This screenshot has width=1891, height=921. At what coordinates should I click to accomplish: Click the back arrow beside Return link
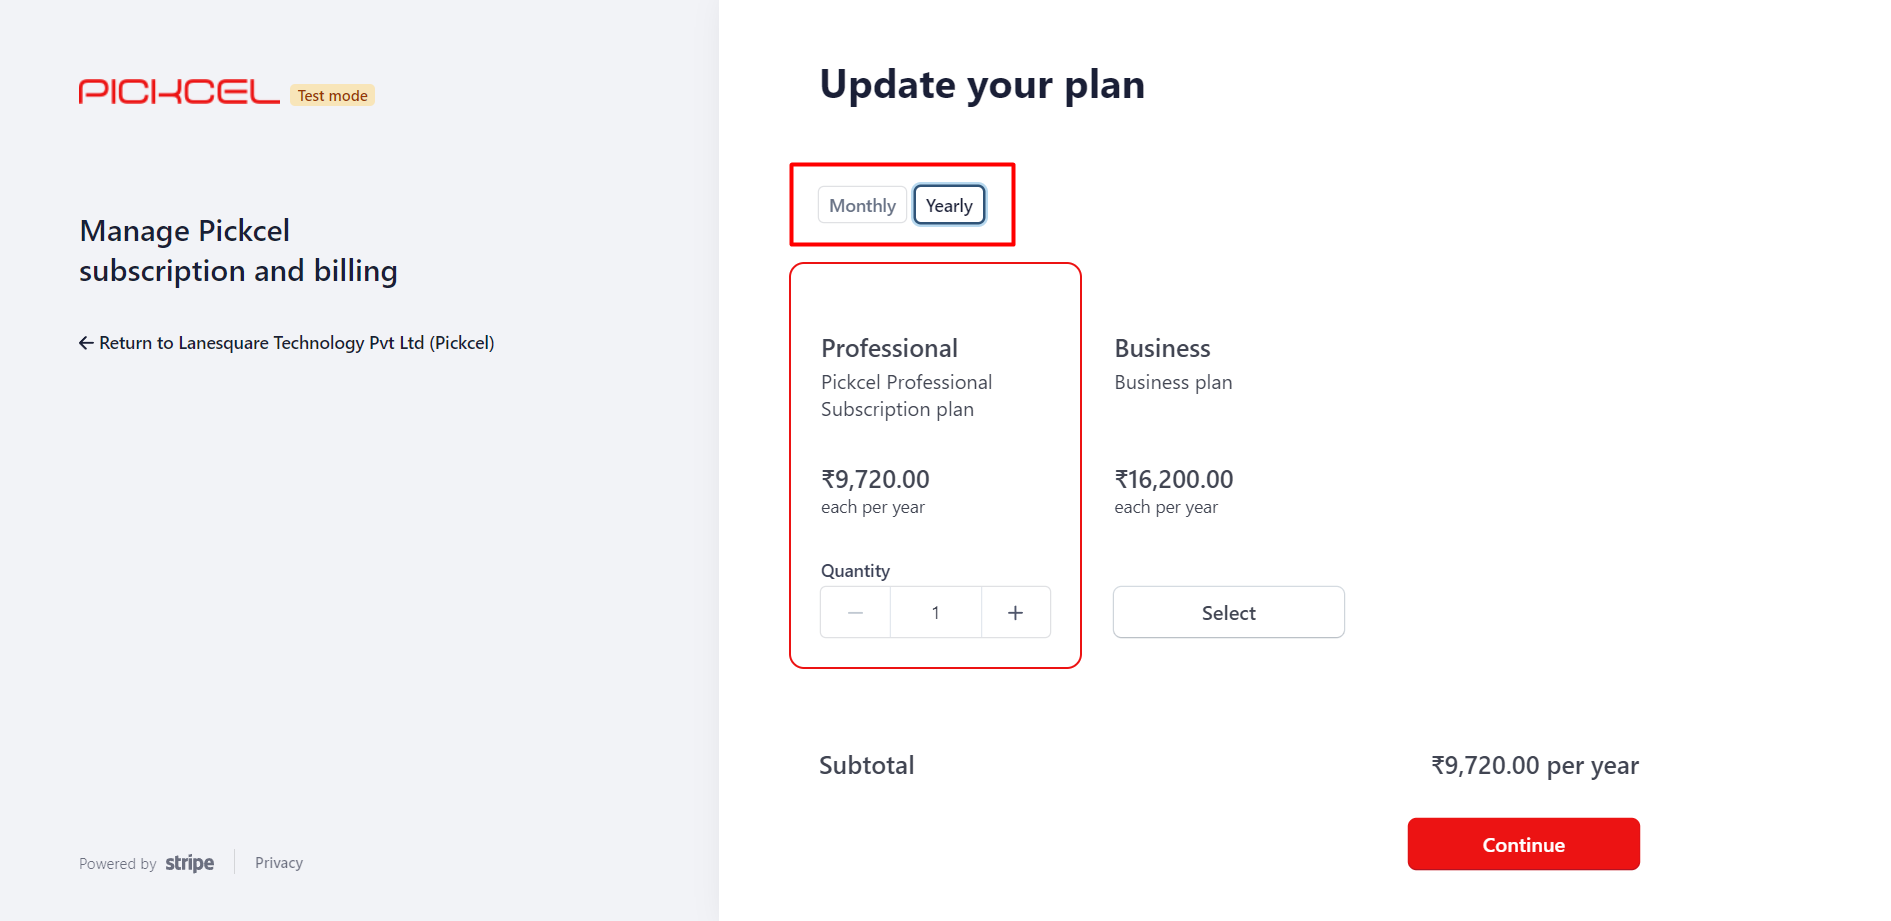point(86,343)
